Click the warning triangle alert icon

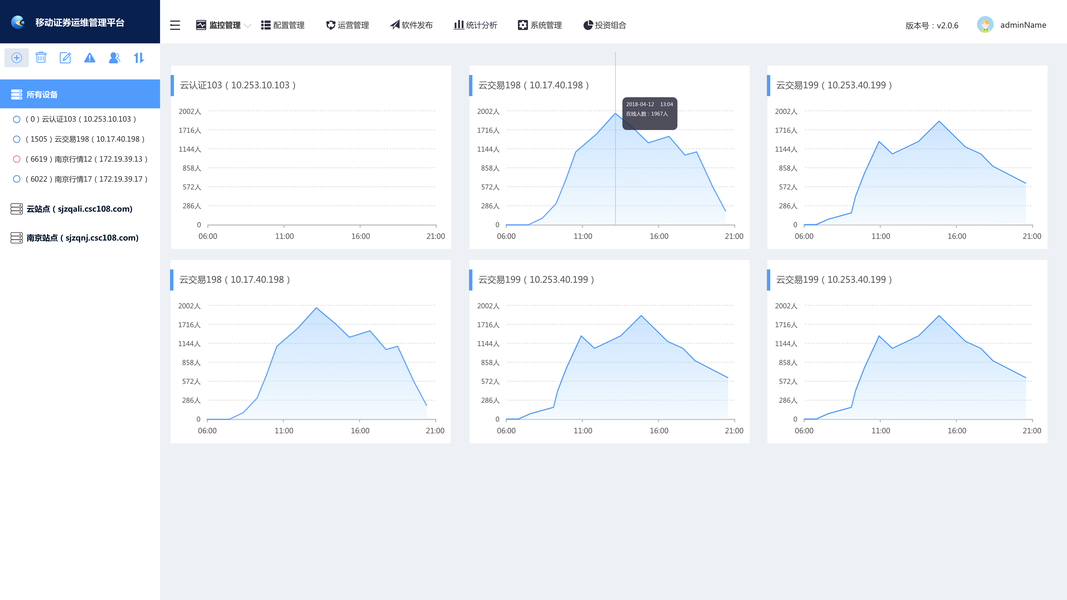pos(90,58)
